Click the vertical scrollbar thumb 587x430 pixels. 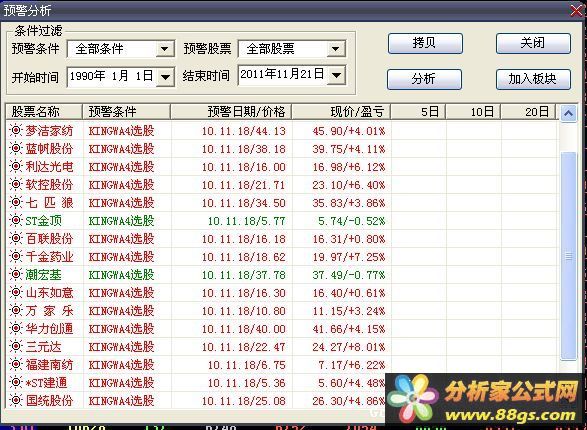click(568, 256)
